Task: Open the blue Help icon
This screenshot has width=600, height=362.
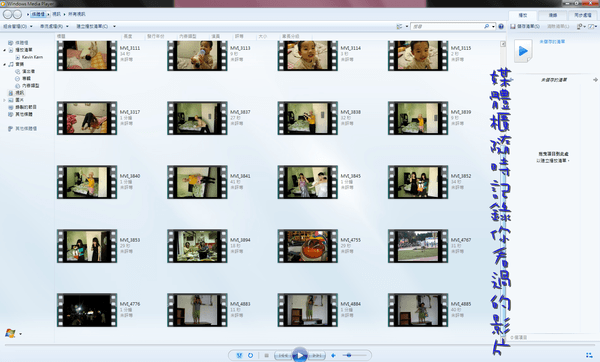Action: tap(501, 26)
